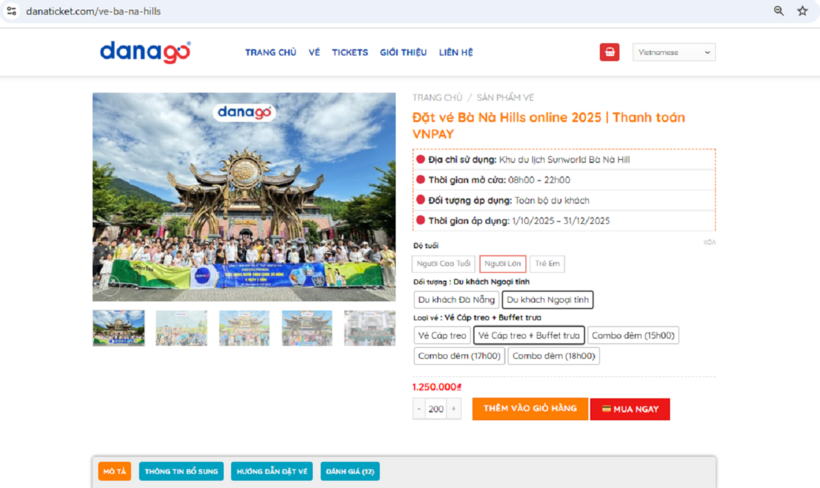Select the Người Cao Tuổi age option
820x488 pixels.
tap(443, 264)
